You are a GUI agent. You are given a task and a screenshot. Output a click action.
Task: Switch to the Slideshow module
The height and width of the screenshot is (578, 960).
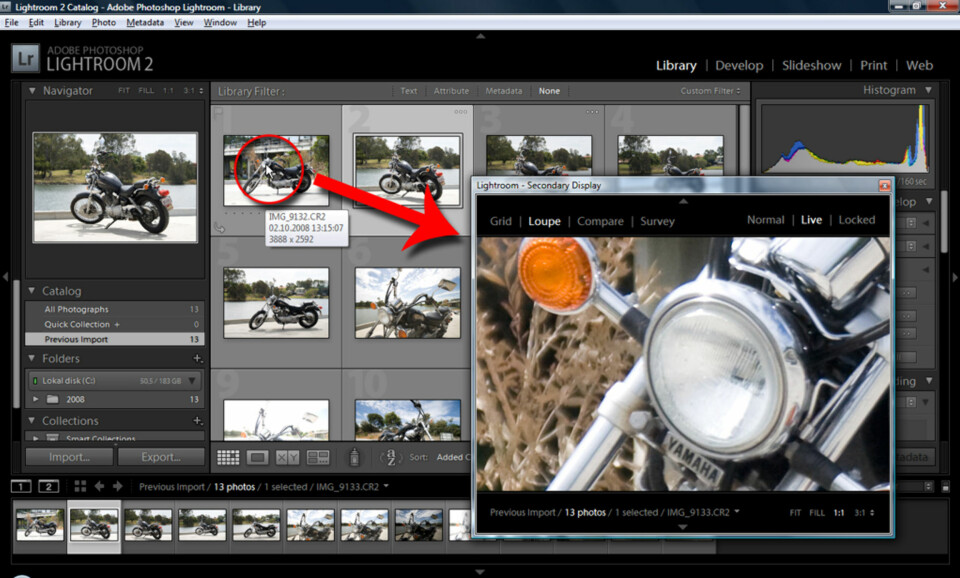point(811,66)
